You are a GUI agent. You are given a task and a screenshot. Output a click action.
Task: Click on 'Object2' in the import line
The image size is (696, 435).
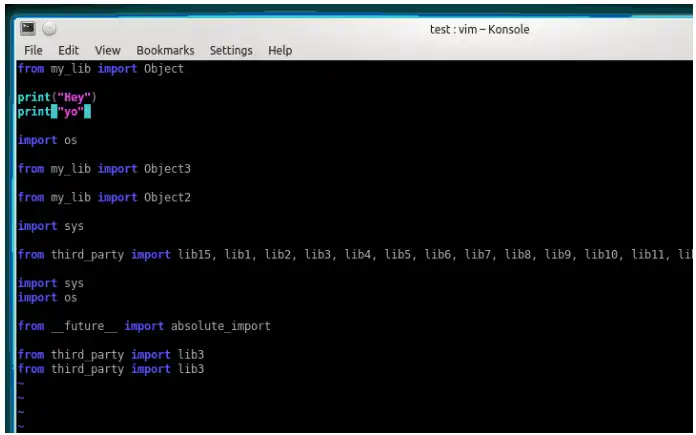[x=167, y=197]
